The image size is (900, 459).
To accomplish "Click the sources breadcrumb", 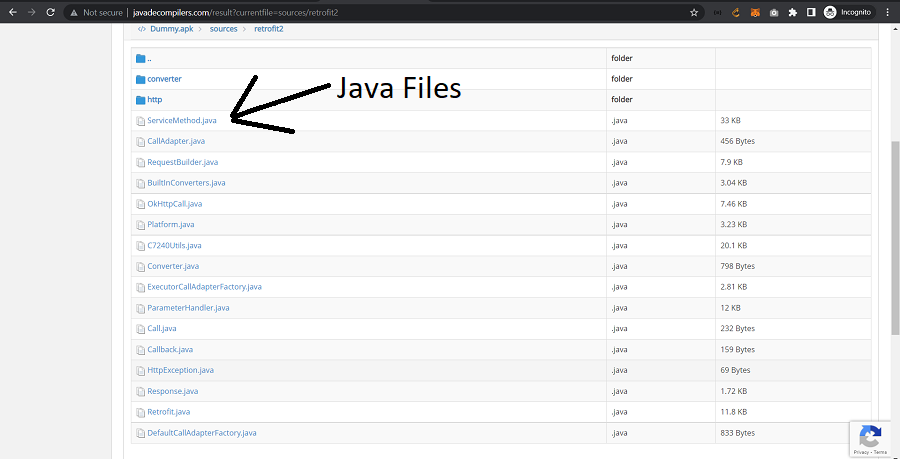I will coord(223,29).
